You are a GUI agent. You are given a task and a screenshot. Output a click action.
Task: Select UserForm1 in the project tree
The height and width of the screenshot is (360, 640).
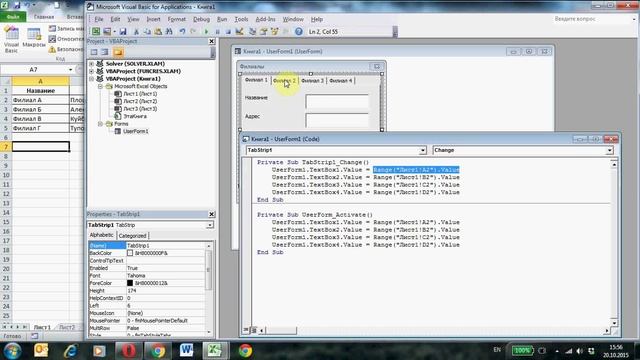[136, 131]
